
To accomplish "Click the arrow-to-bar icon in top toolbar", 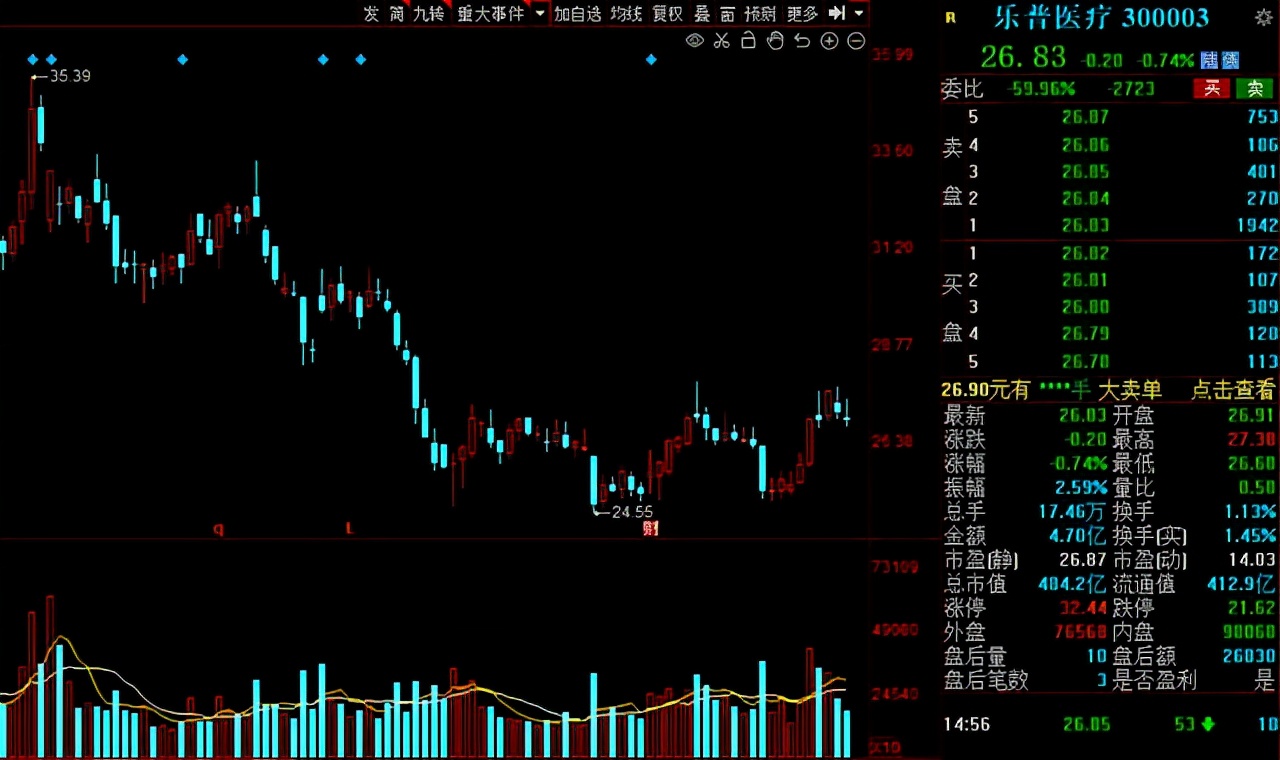I will (837, 13).
